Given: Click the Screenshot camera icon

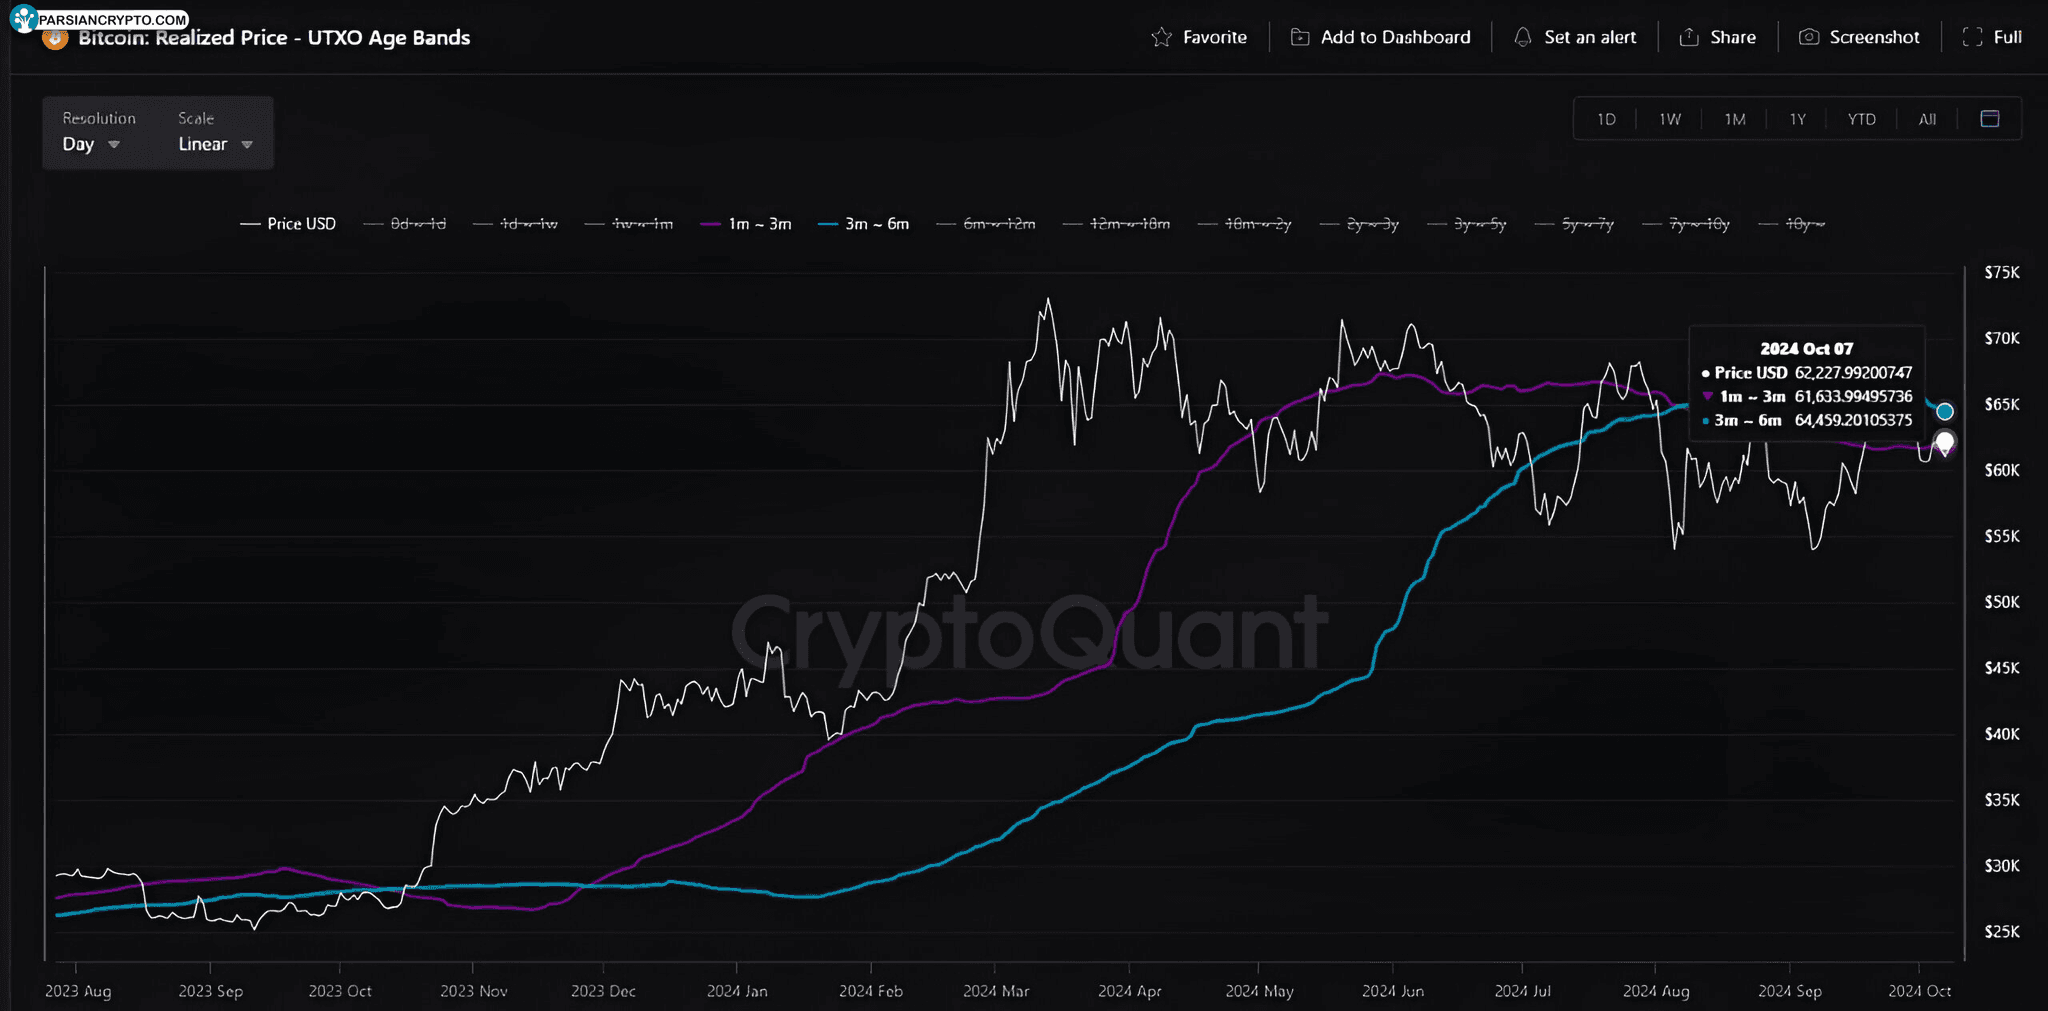Looking at the screenshot, I should pos(1808,37).
